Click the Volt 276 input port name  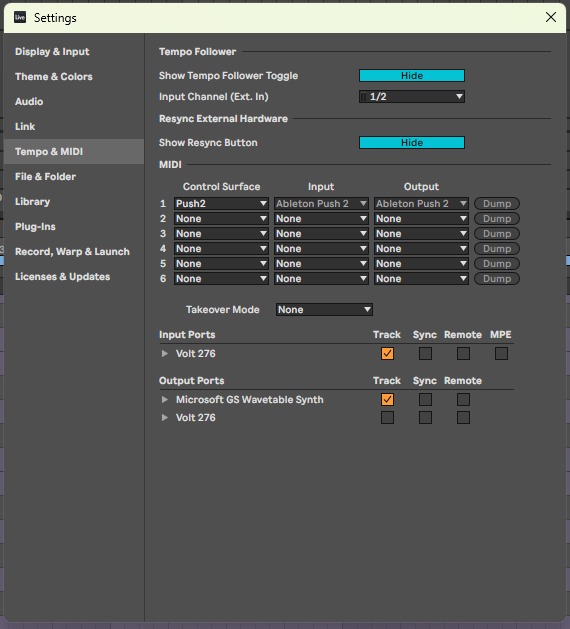pyautogui.click(x=196, y=353)
